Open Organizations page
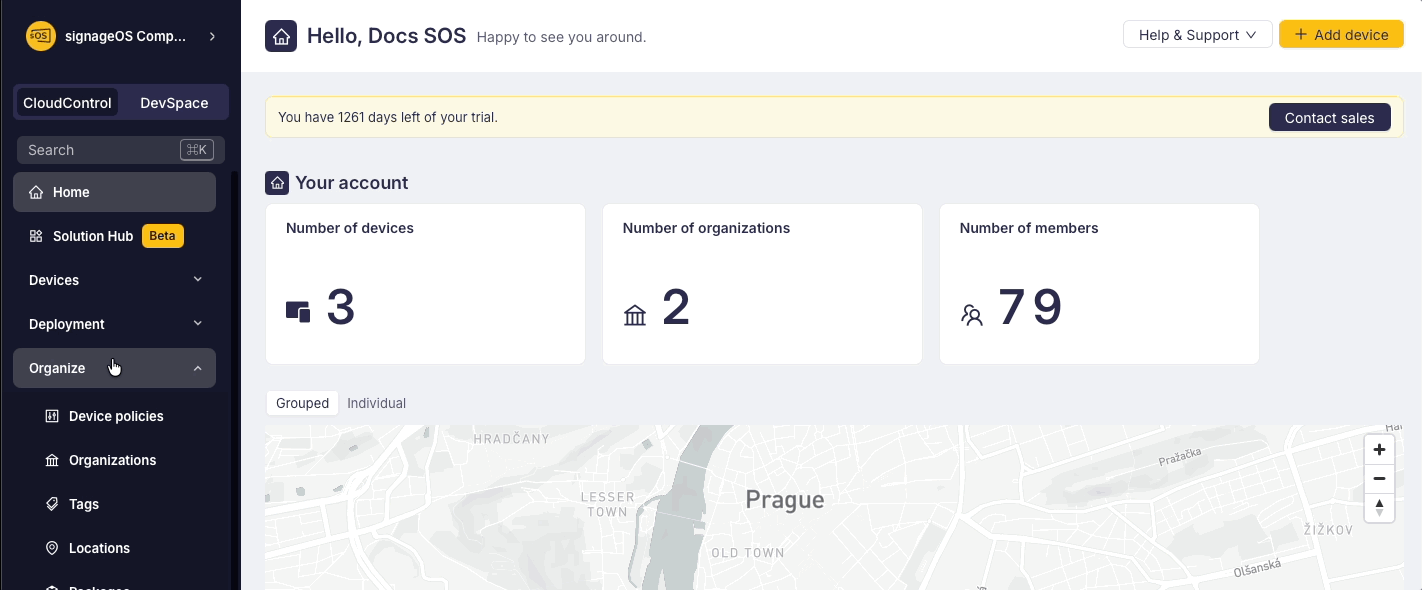 114,460
